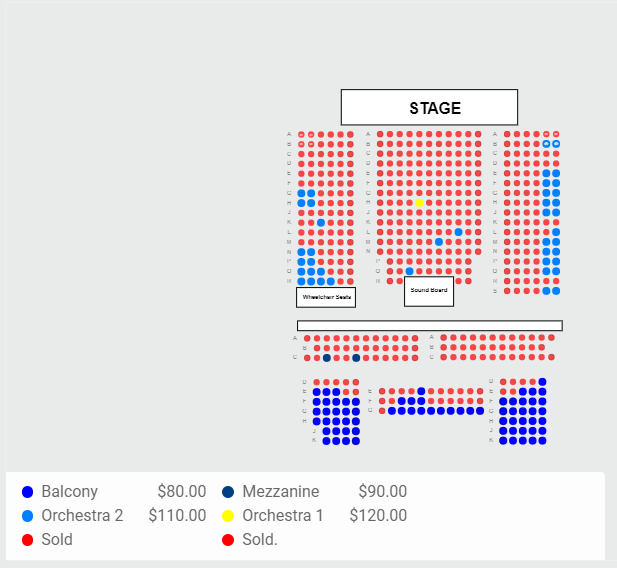Click the Balcony $80.00 price label
Image resolution: width=617 pixels, height=568 pixels.
pyautogui.click(x=182, y=492)
